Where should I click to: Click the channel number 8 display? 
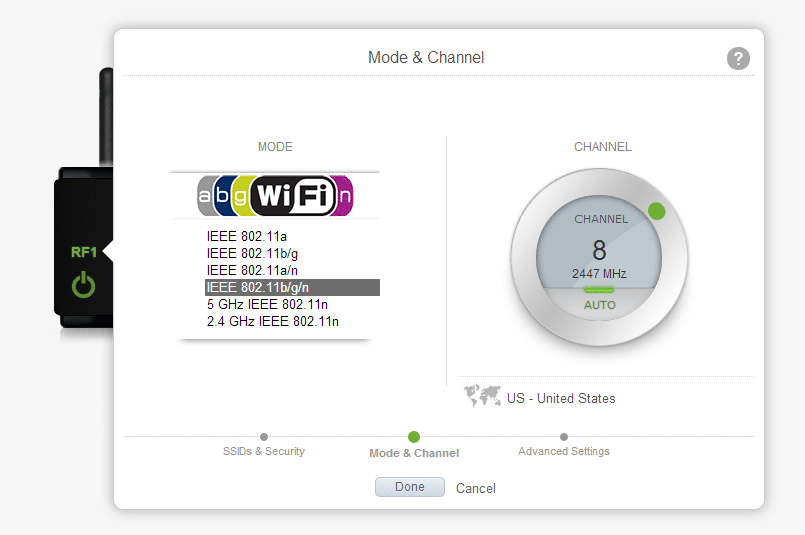(599, 250)
